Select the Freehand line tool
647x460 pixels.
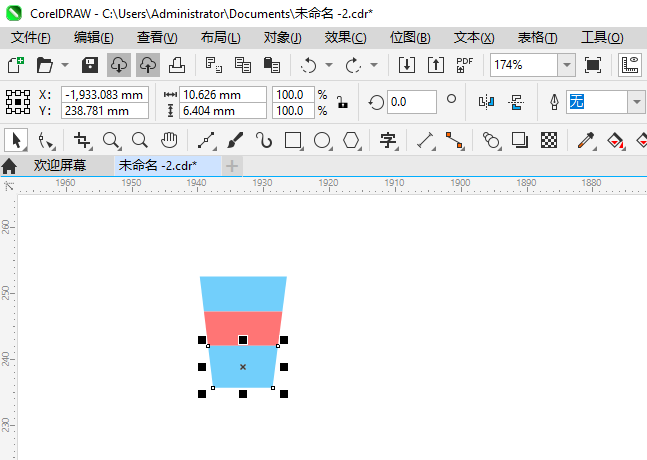[206, 141]
